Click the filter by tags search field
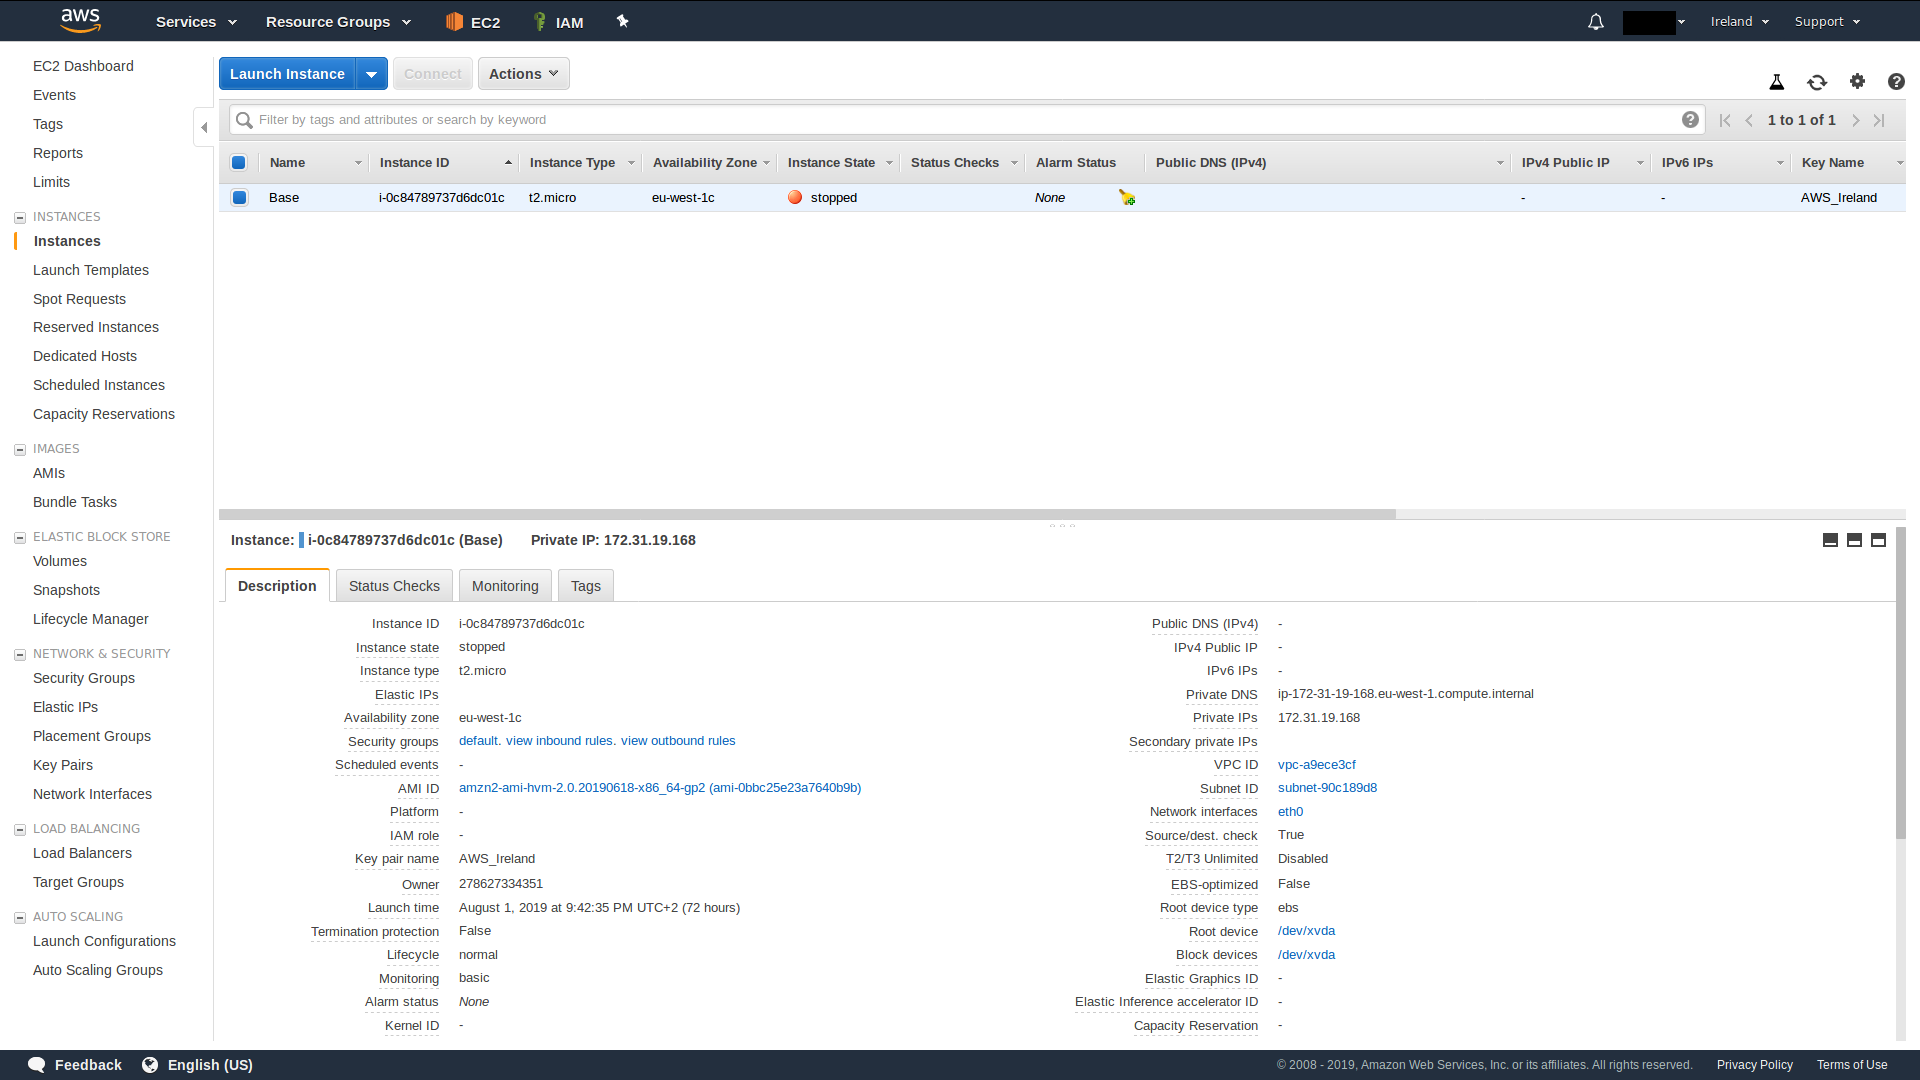The width and height of the screenshot is (1920, 1080). point(965,120)
